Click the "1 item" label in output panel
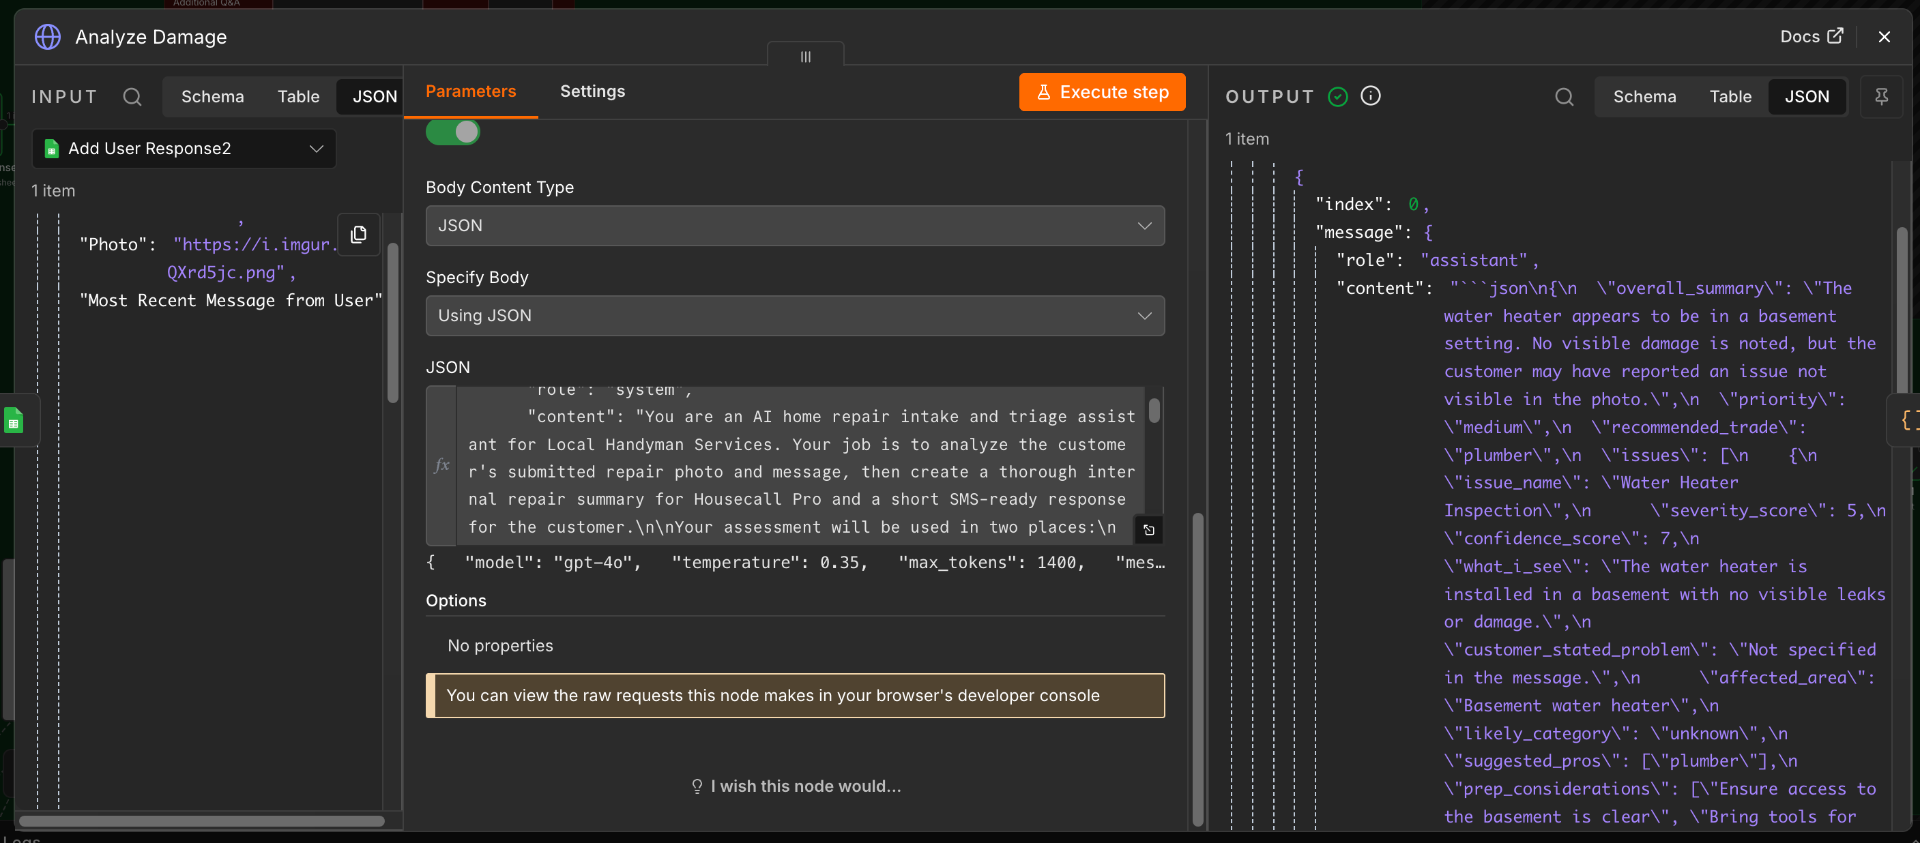1920x843 pixels. click(x=1247, y=140)
